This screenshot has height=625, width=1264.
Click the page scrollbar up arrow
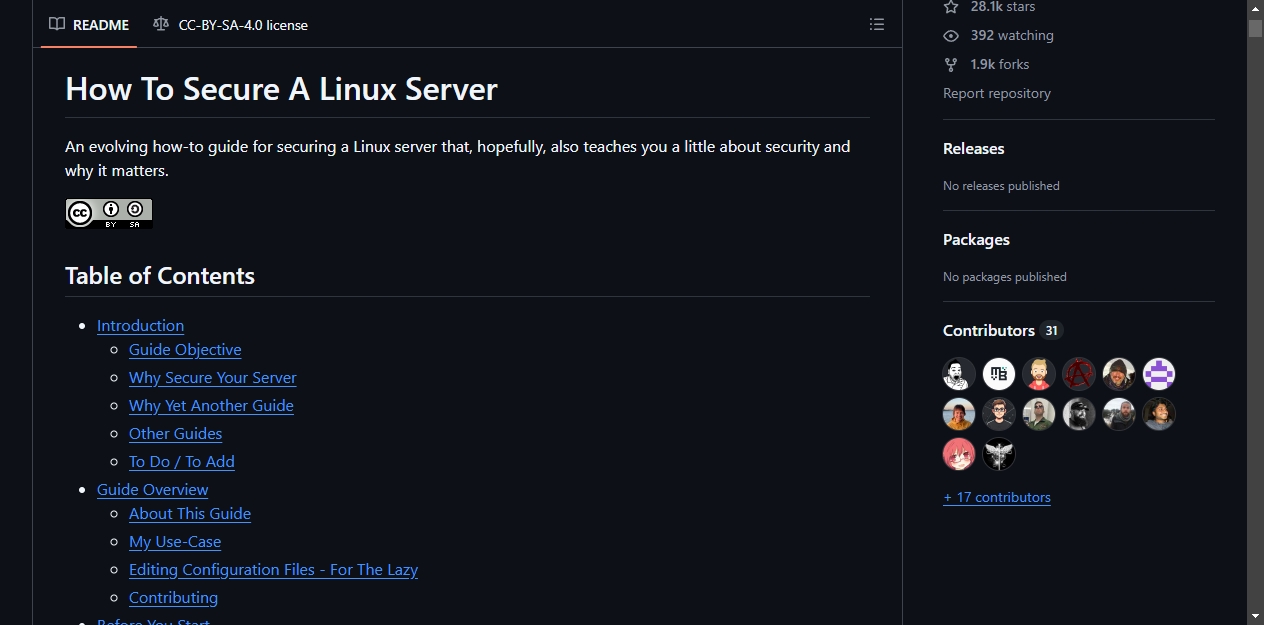(x=1255, y=8)
